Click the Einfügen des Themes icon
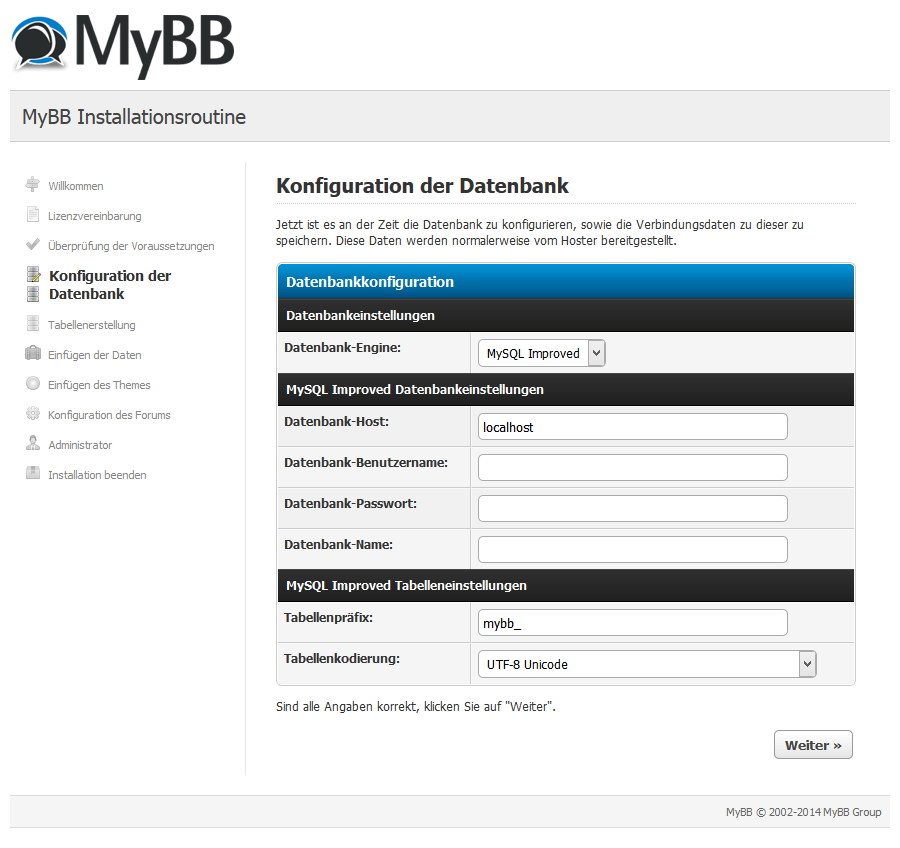900x848 pixels. coord(33,384)
